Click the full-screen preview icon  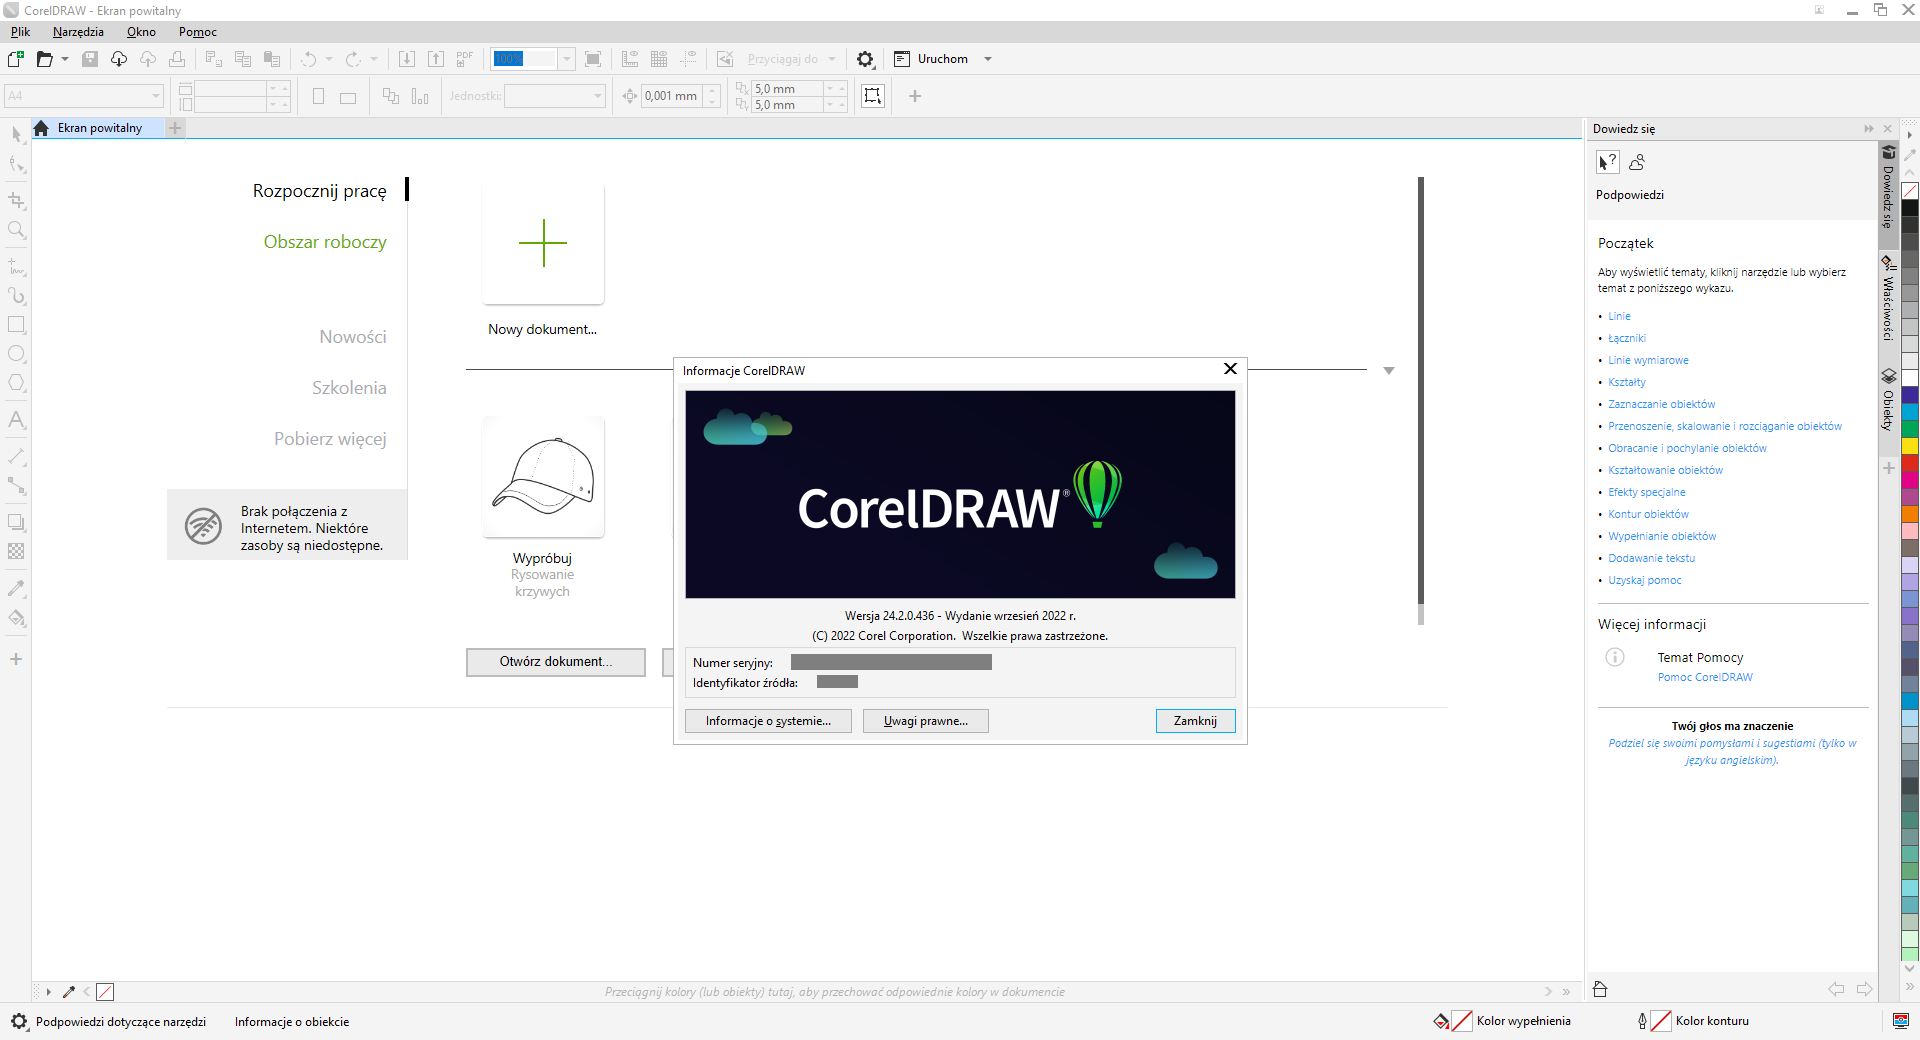click(x=593, y=59)
